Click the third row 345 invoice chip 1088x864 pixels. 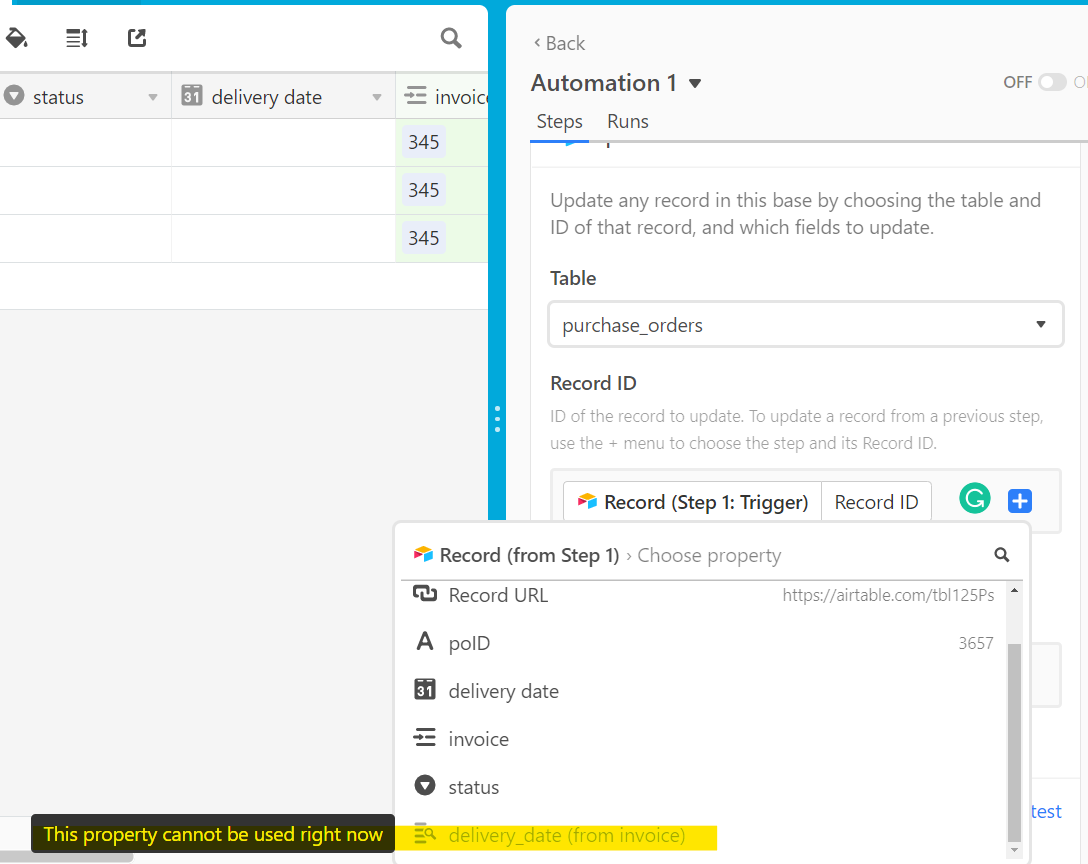point(423,237)
